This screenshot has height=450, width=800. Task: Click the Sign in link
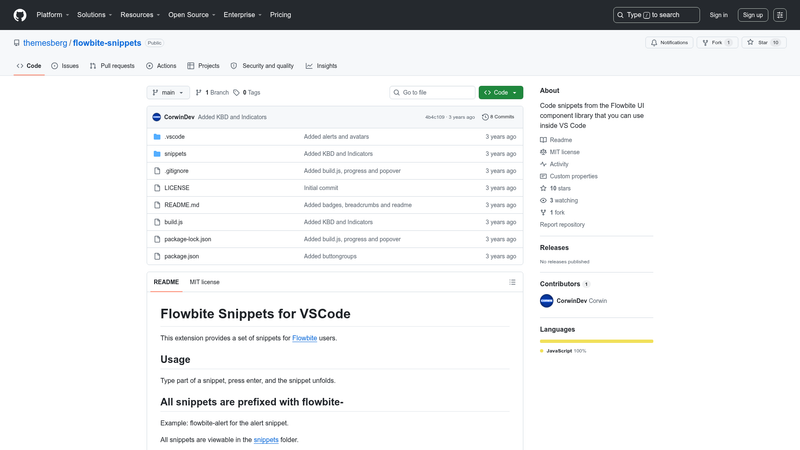(x=718, y=15)
